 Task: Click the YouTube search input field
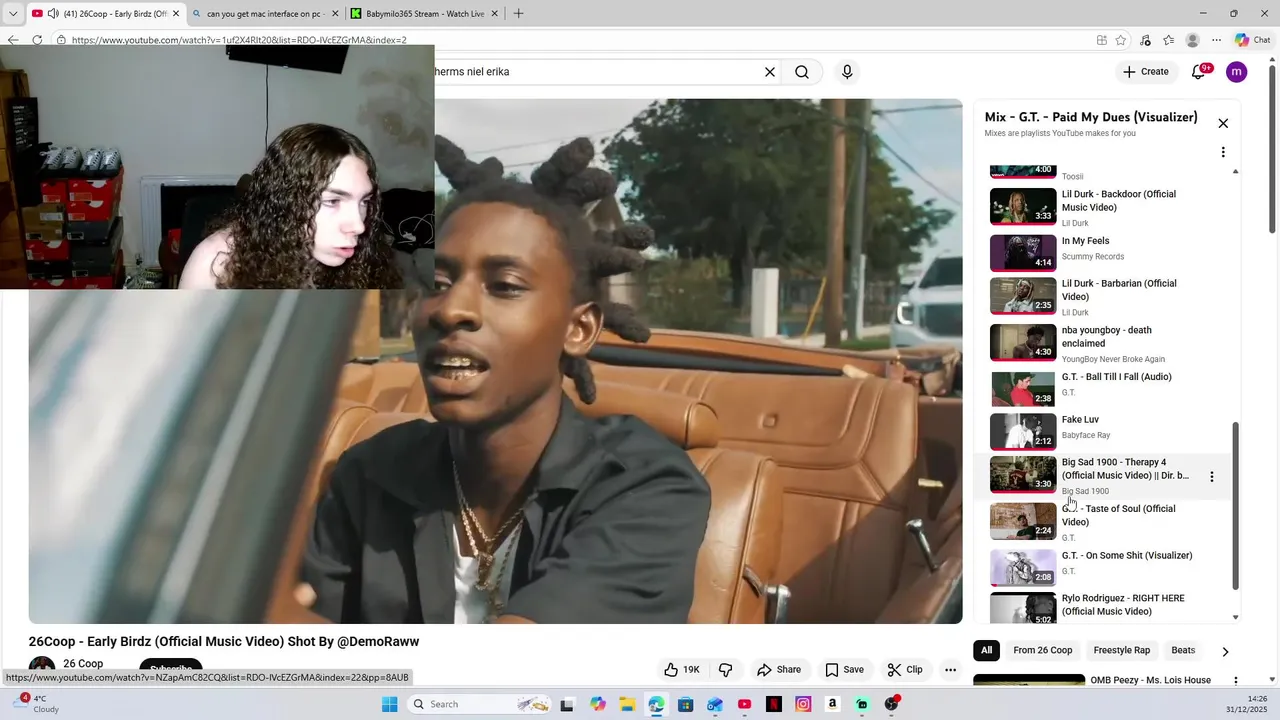pos(595,72)
